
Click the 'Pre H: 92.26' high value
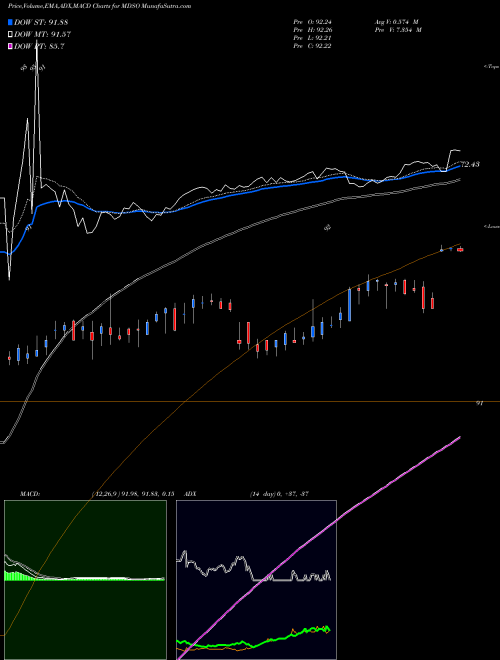314,30
